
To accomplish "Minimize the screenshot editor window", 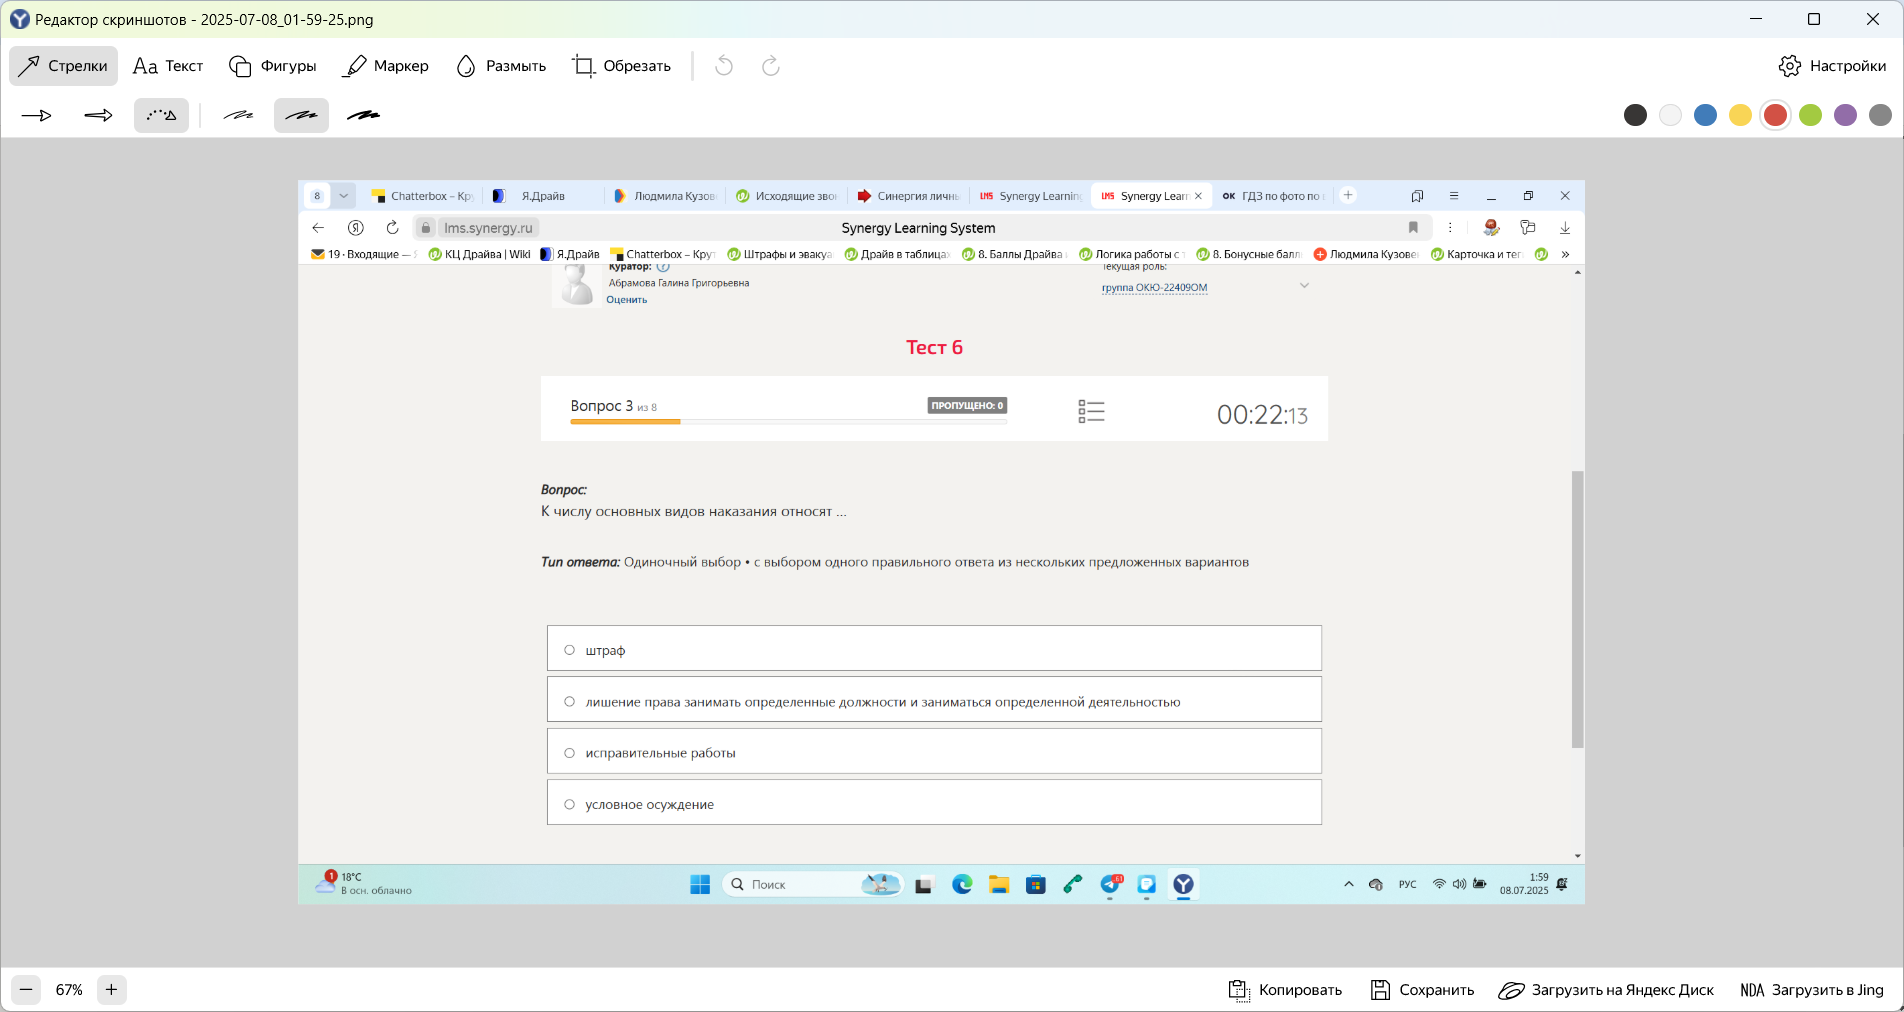I will point(1756,19).
